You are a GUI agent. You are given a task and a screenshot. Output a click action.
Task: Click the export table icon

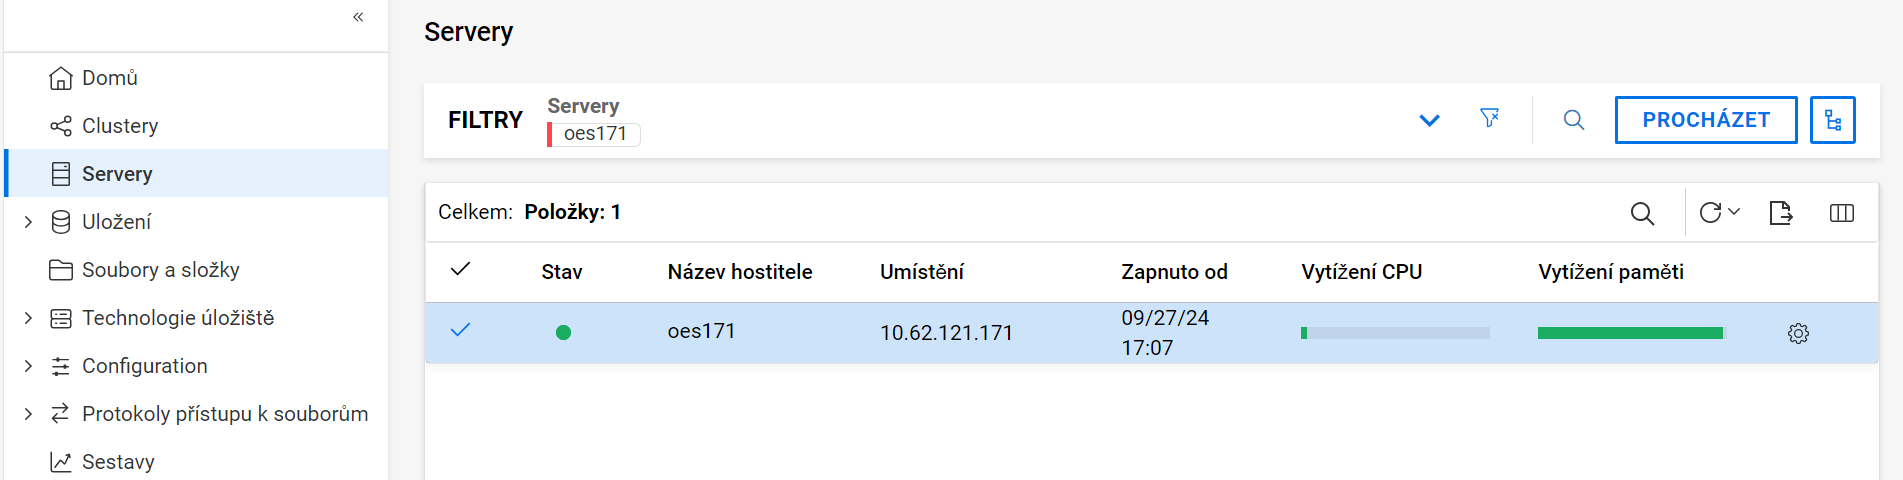[1780, 213]
